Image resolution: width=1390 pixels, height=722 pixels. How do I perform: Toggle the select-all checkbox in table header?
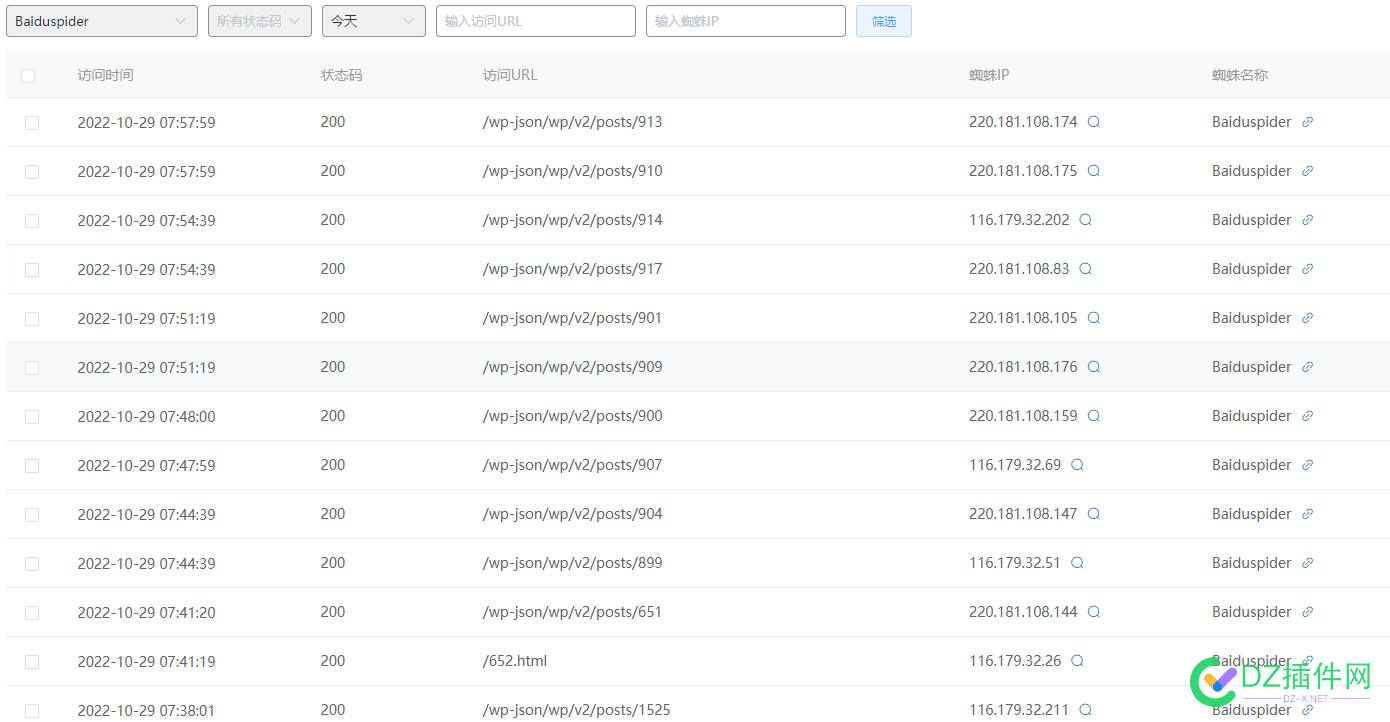click(x=28, y=76)
